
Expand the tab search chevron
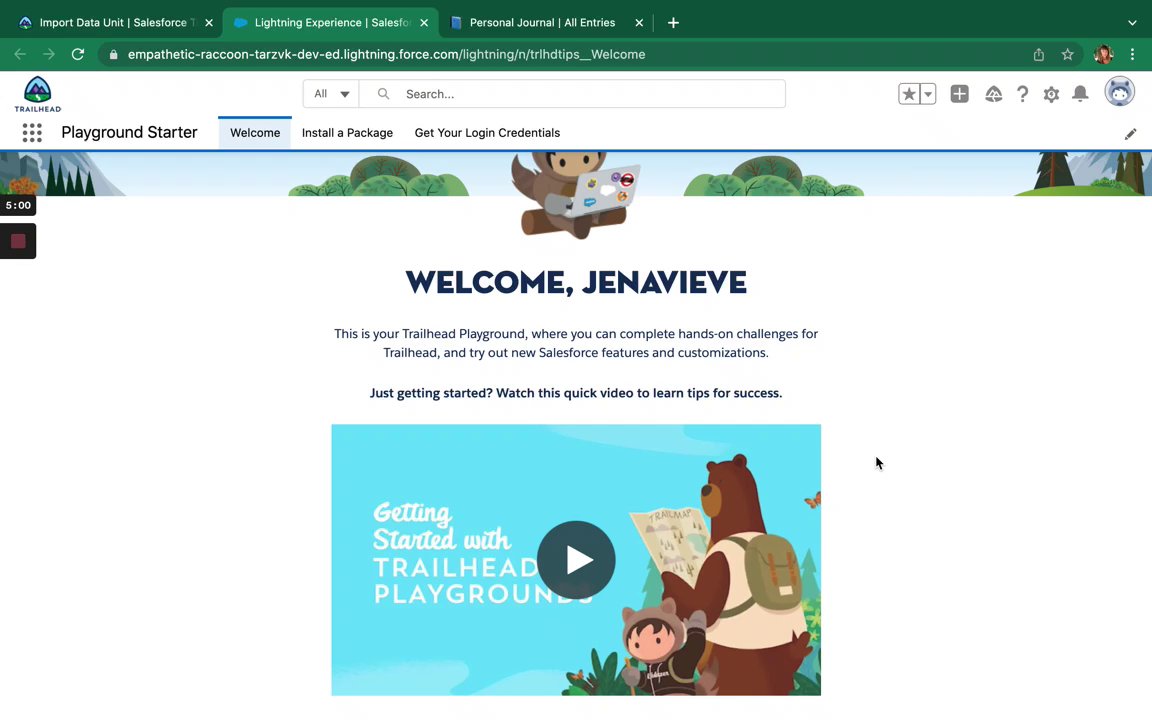click(1132, 23)
